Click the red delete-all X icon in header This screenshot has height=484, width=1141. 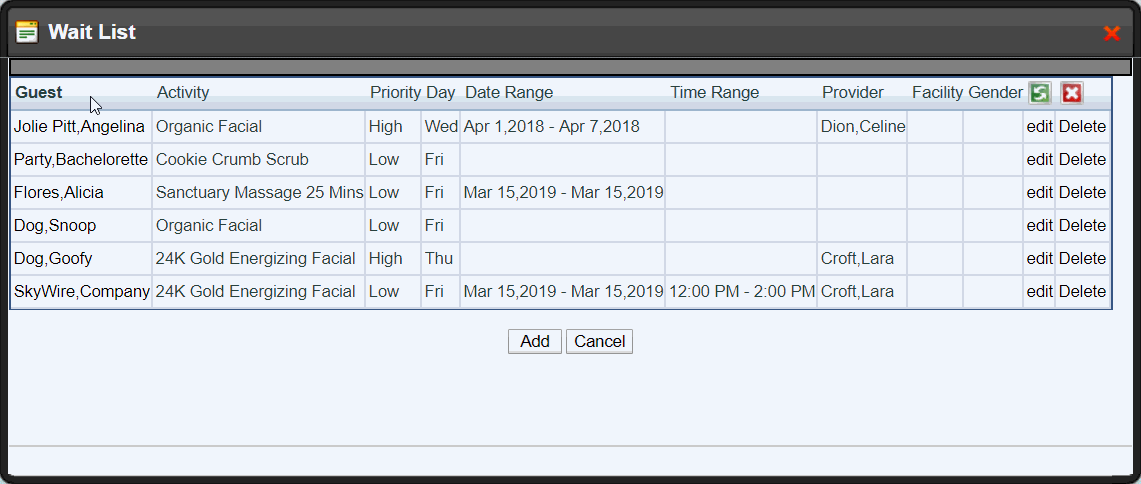(1072, 92)
